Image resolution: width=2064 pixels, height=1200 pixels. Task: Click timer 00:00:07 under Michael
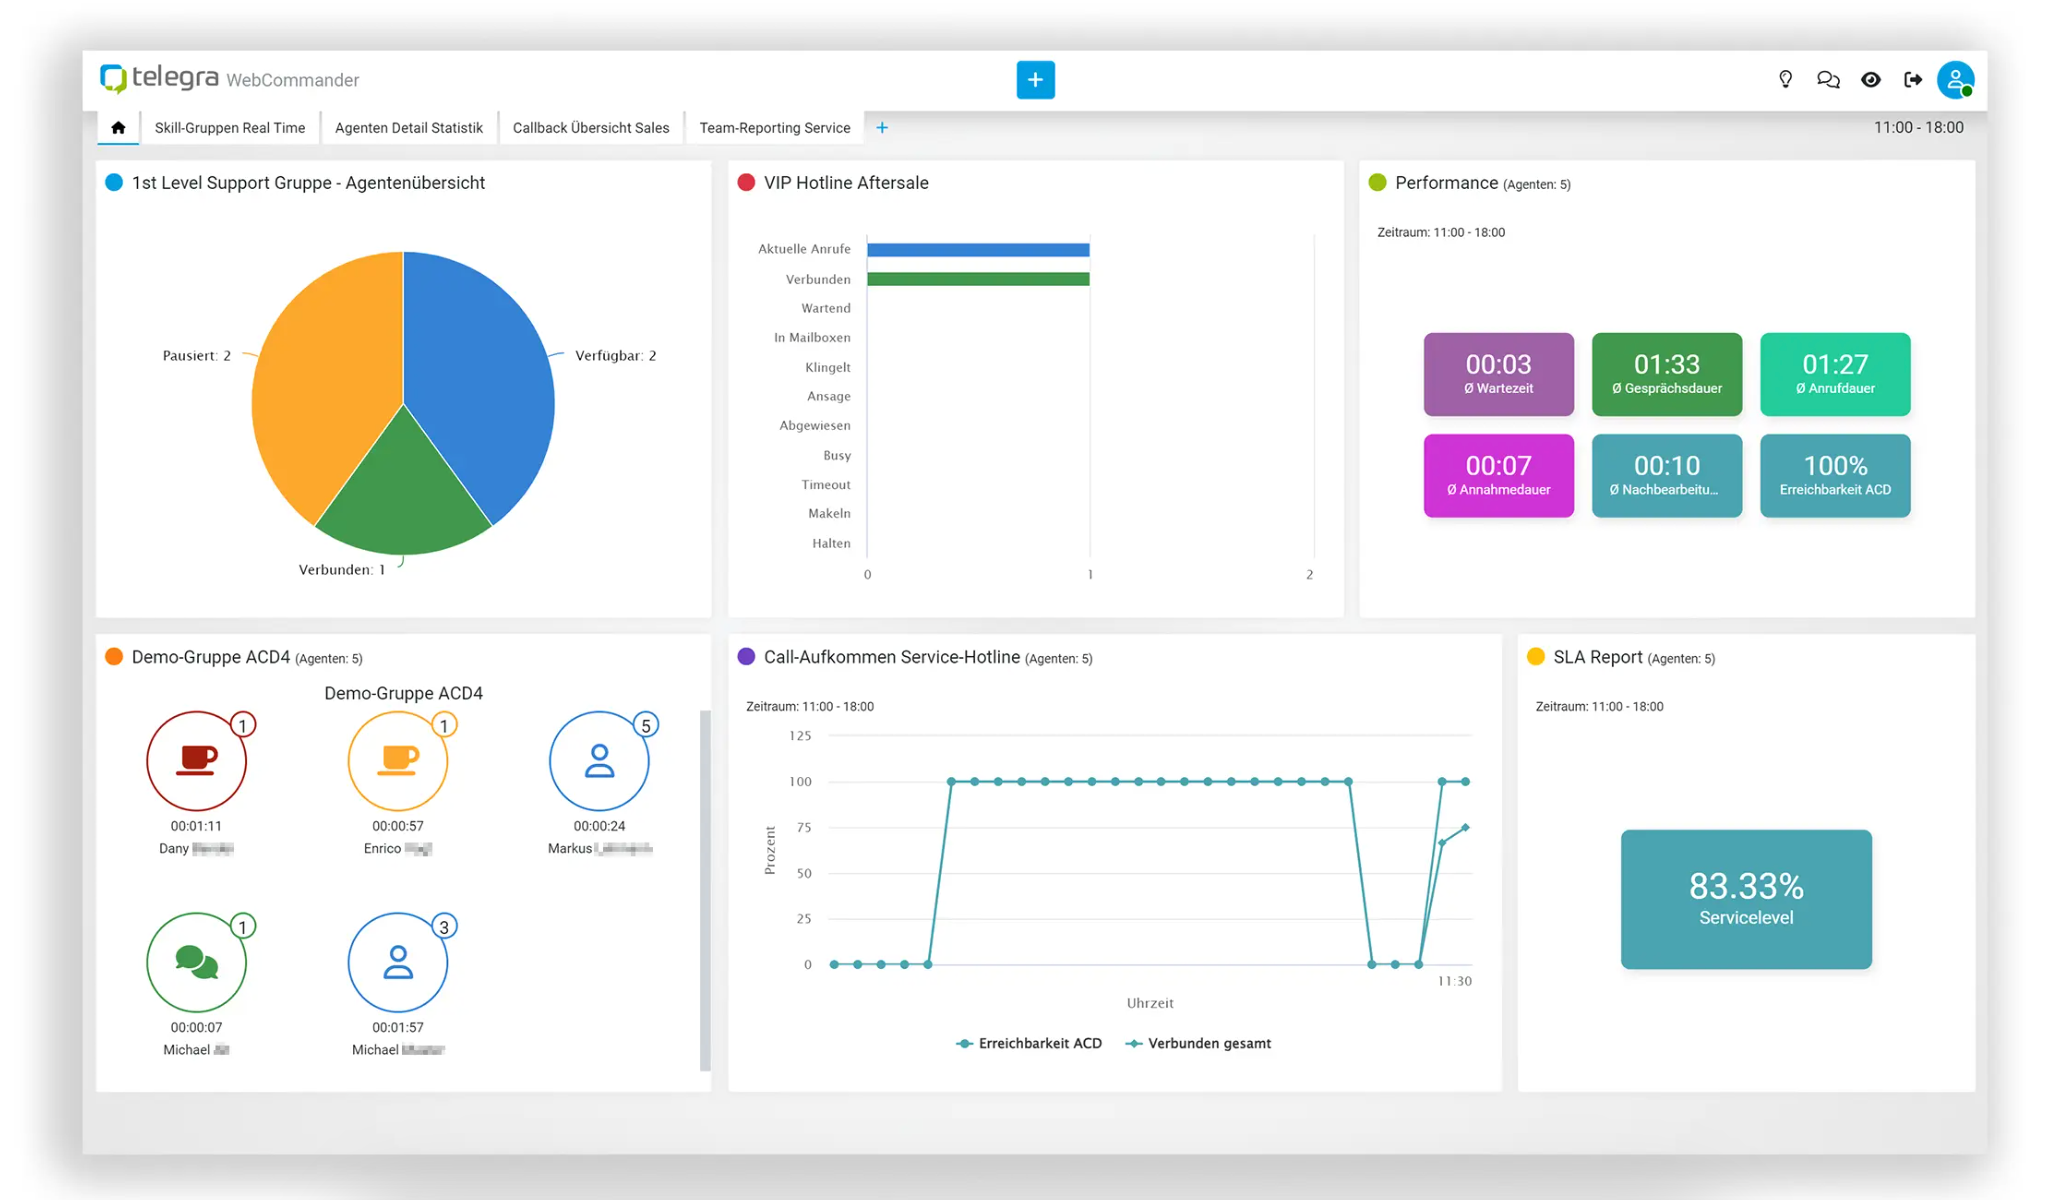click(x=196, y=1027)
